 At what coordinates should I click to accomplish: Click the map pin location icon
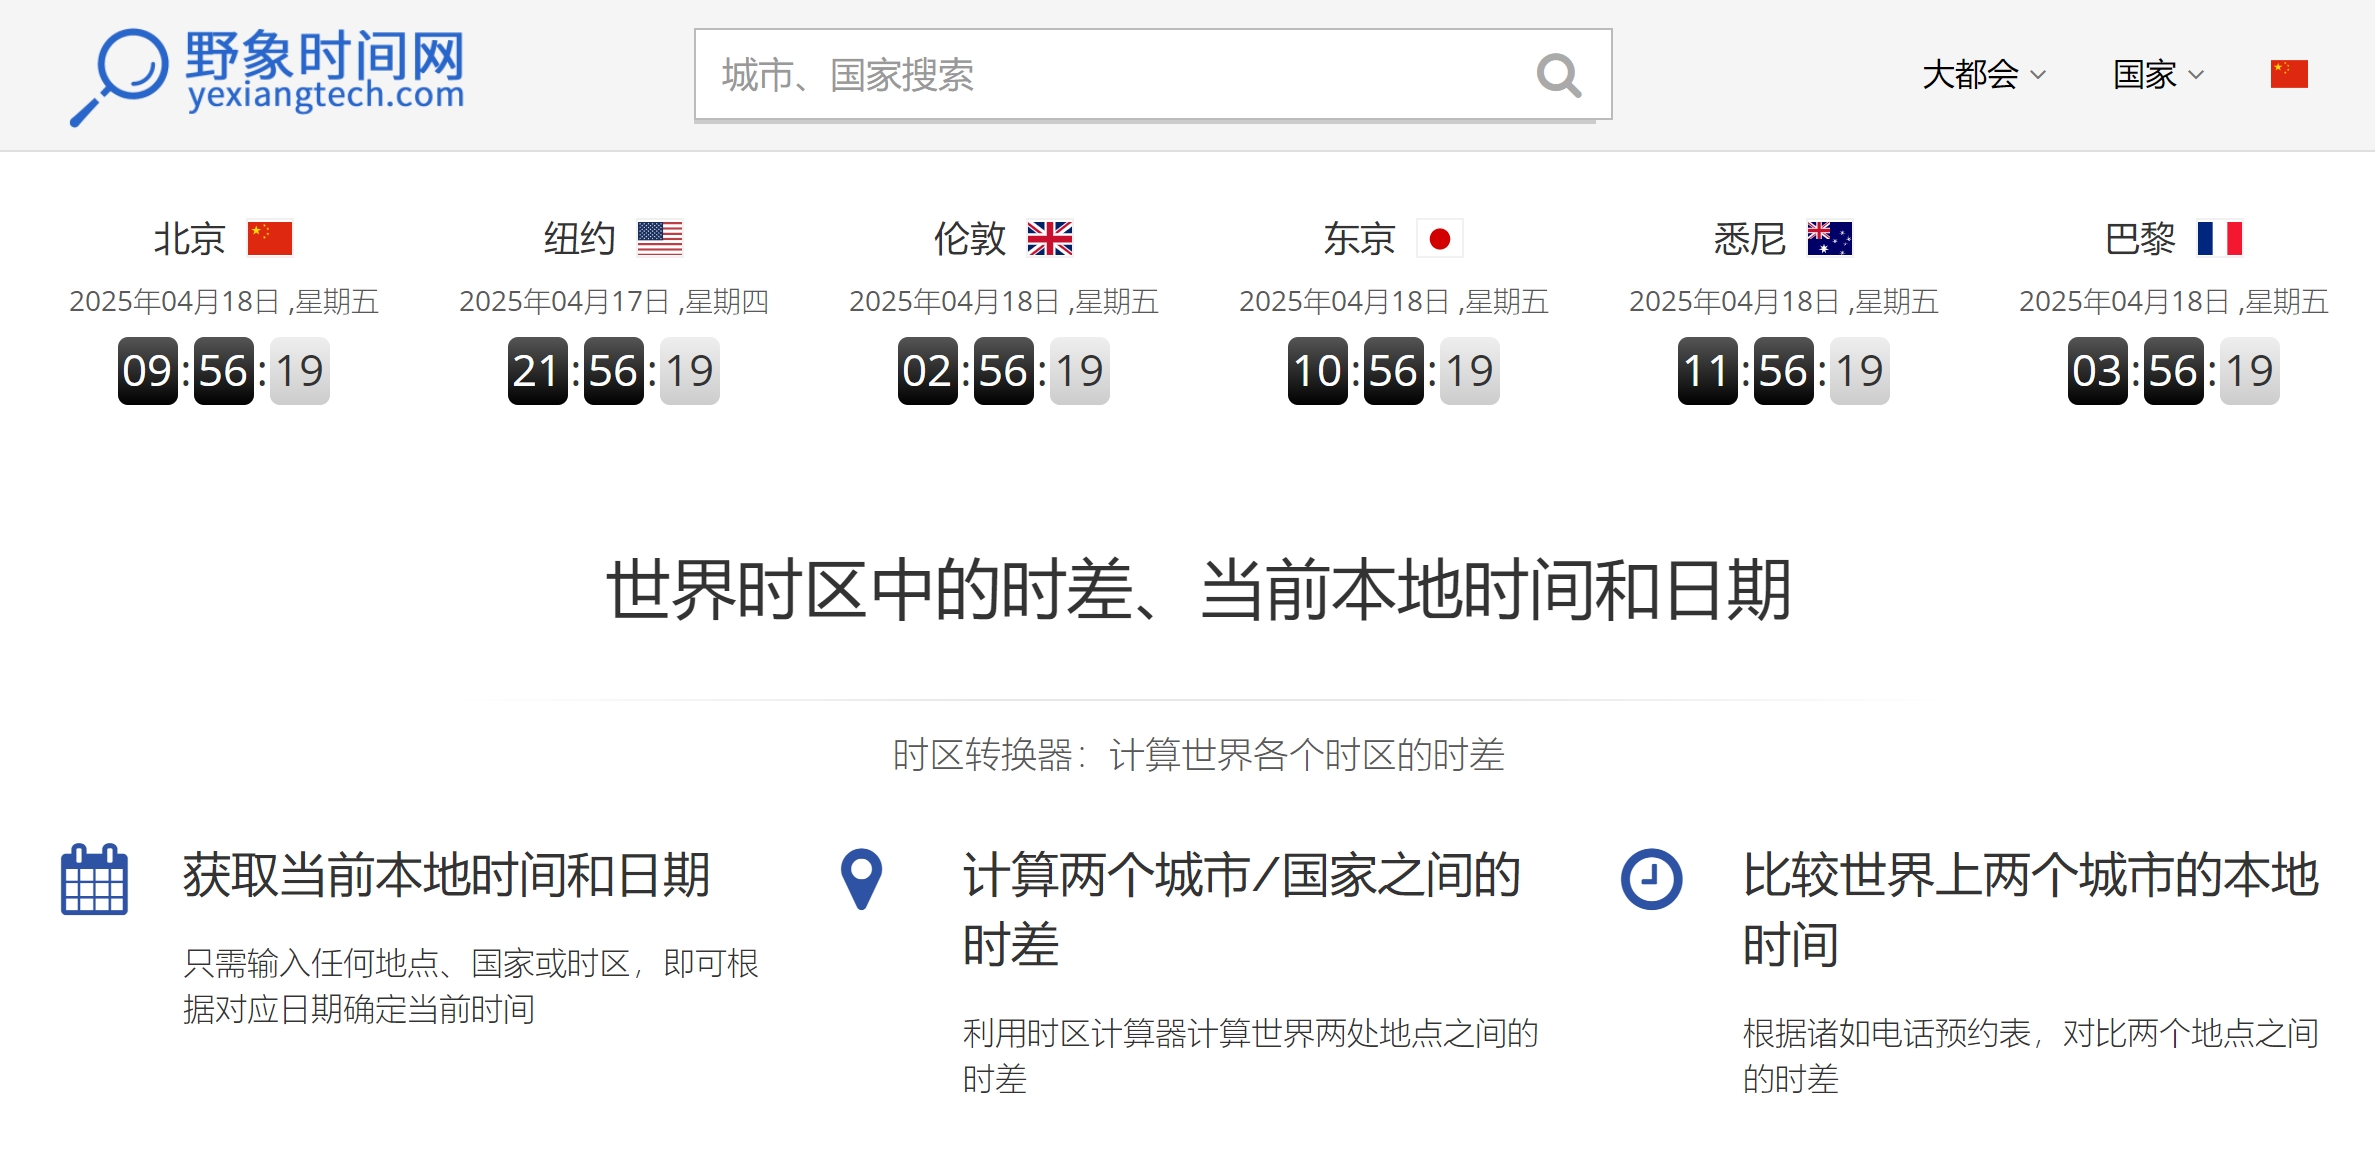click(861, 879)
